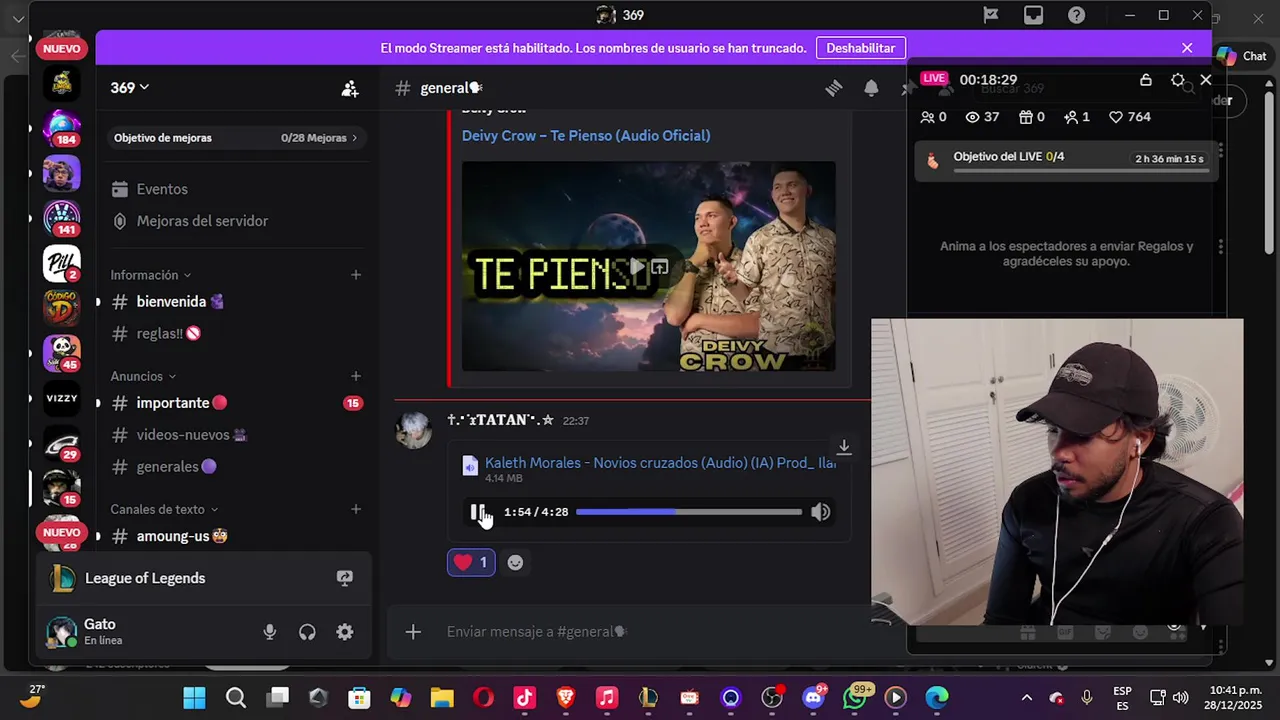Close the LIVE overlay panel
Image resolution: width=1280 pixels, height=720 pixels.
[x=1206, y=80]
